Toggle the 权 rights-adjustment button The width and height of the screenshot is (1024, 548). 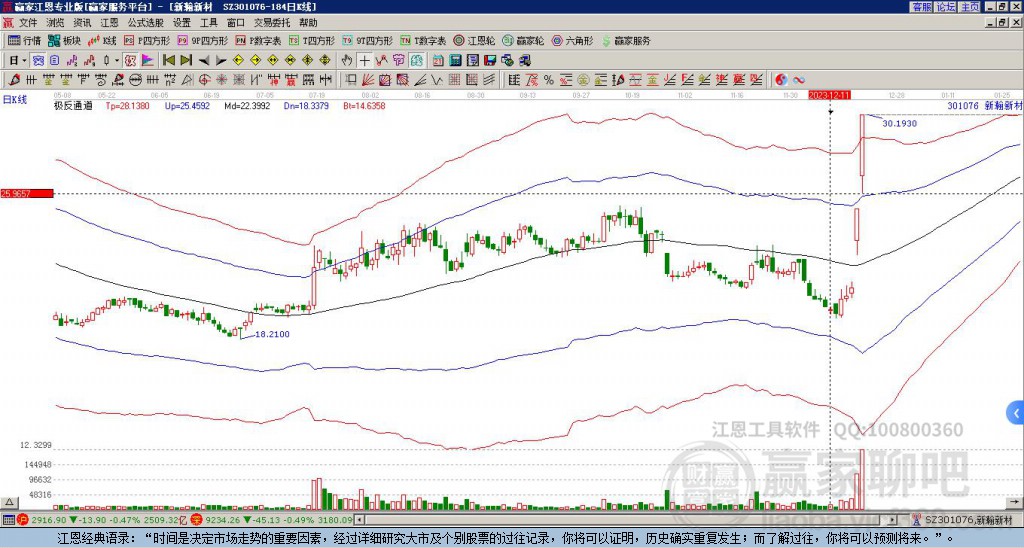click(130, 61)
